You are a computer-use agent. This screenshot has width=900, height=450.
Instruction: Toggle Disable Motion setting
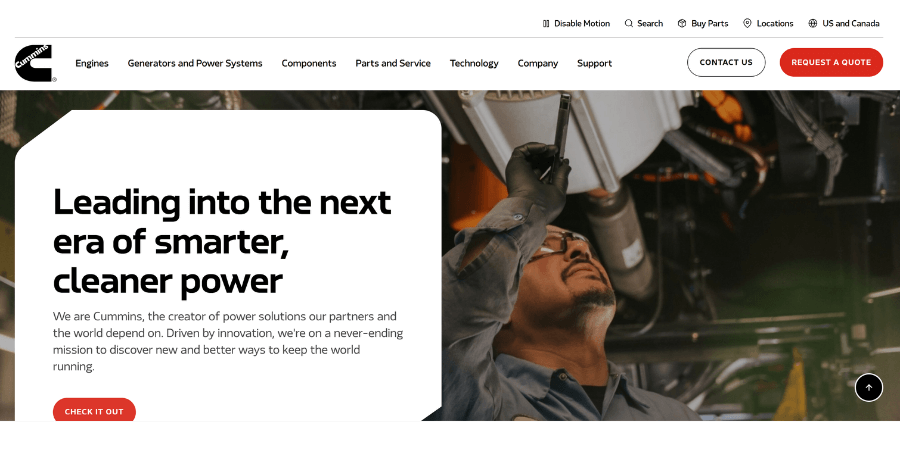576,24
